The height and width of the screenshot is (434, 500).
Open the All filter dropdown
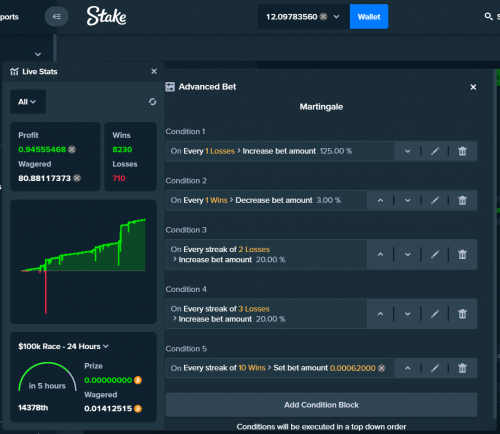(x=28, y=102)
